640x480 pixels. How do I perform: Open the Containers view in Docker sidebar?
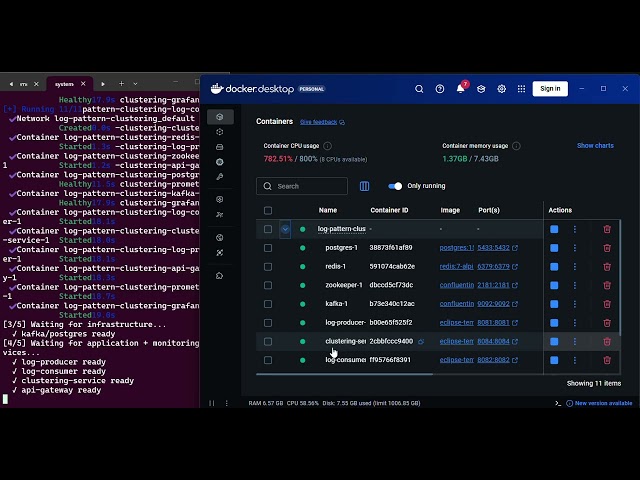pos(220,117)
